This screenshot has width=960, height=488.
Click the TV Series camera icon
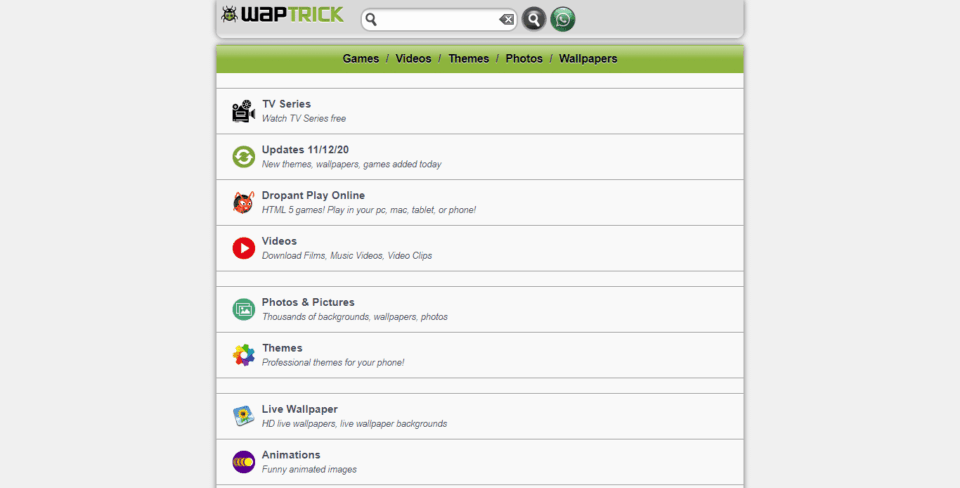(x=243, y=111)
